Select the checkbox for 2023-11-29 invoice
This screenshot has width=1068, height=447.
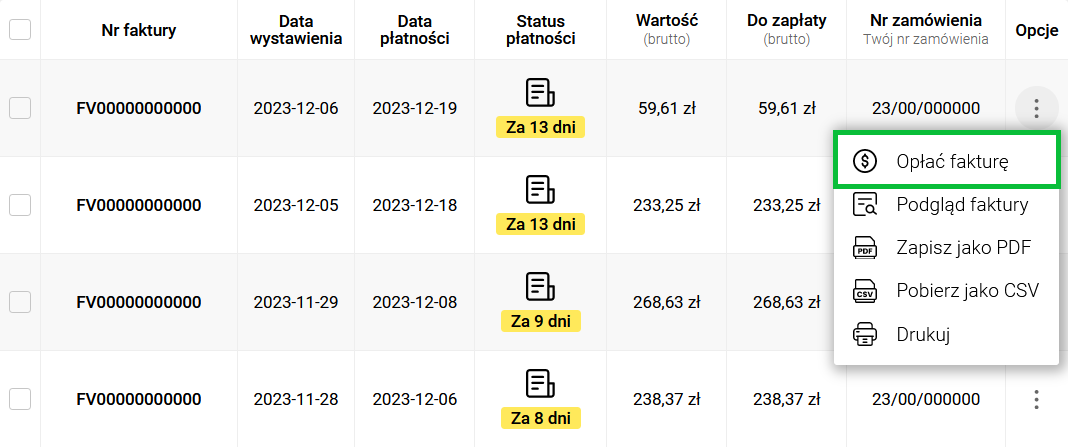pos(20,302)
